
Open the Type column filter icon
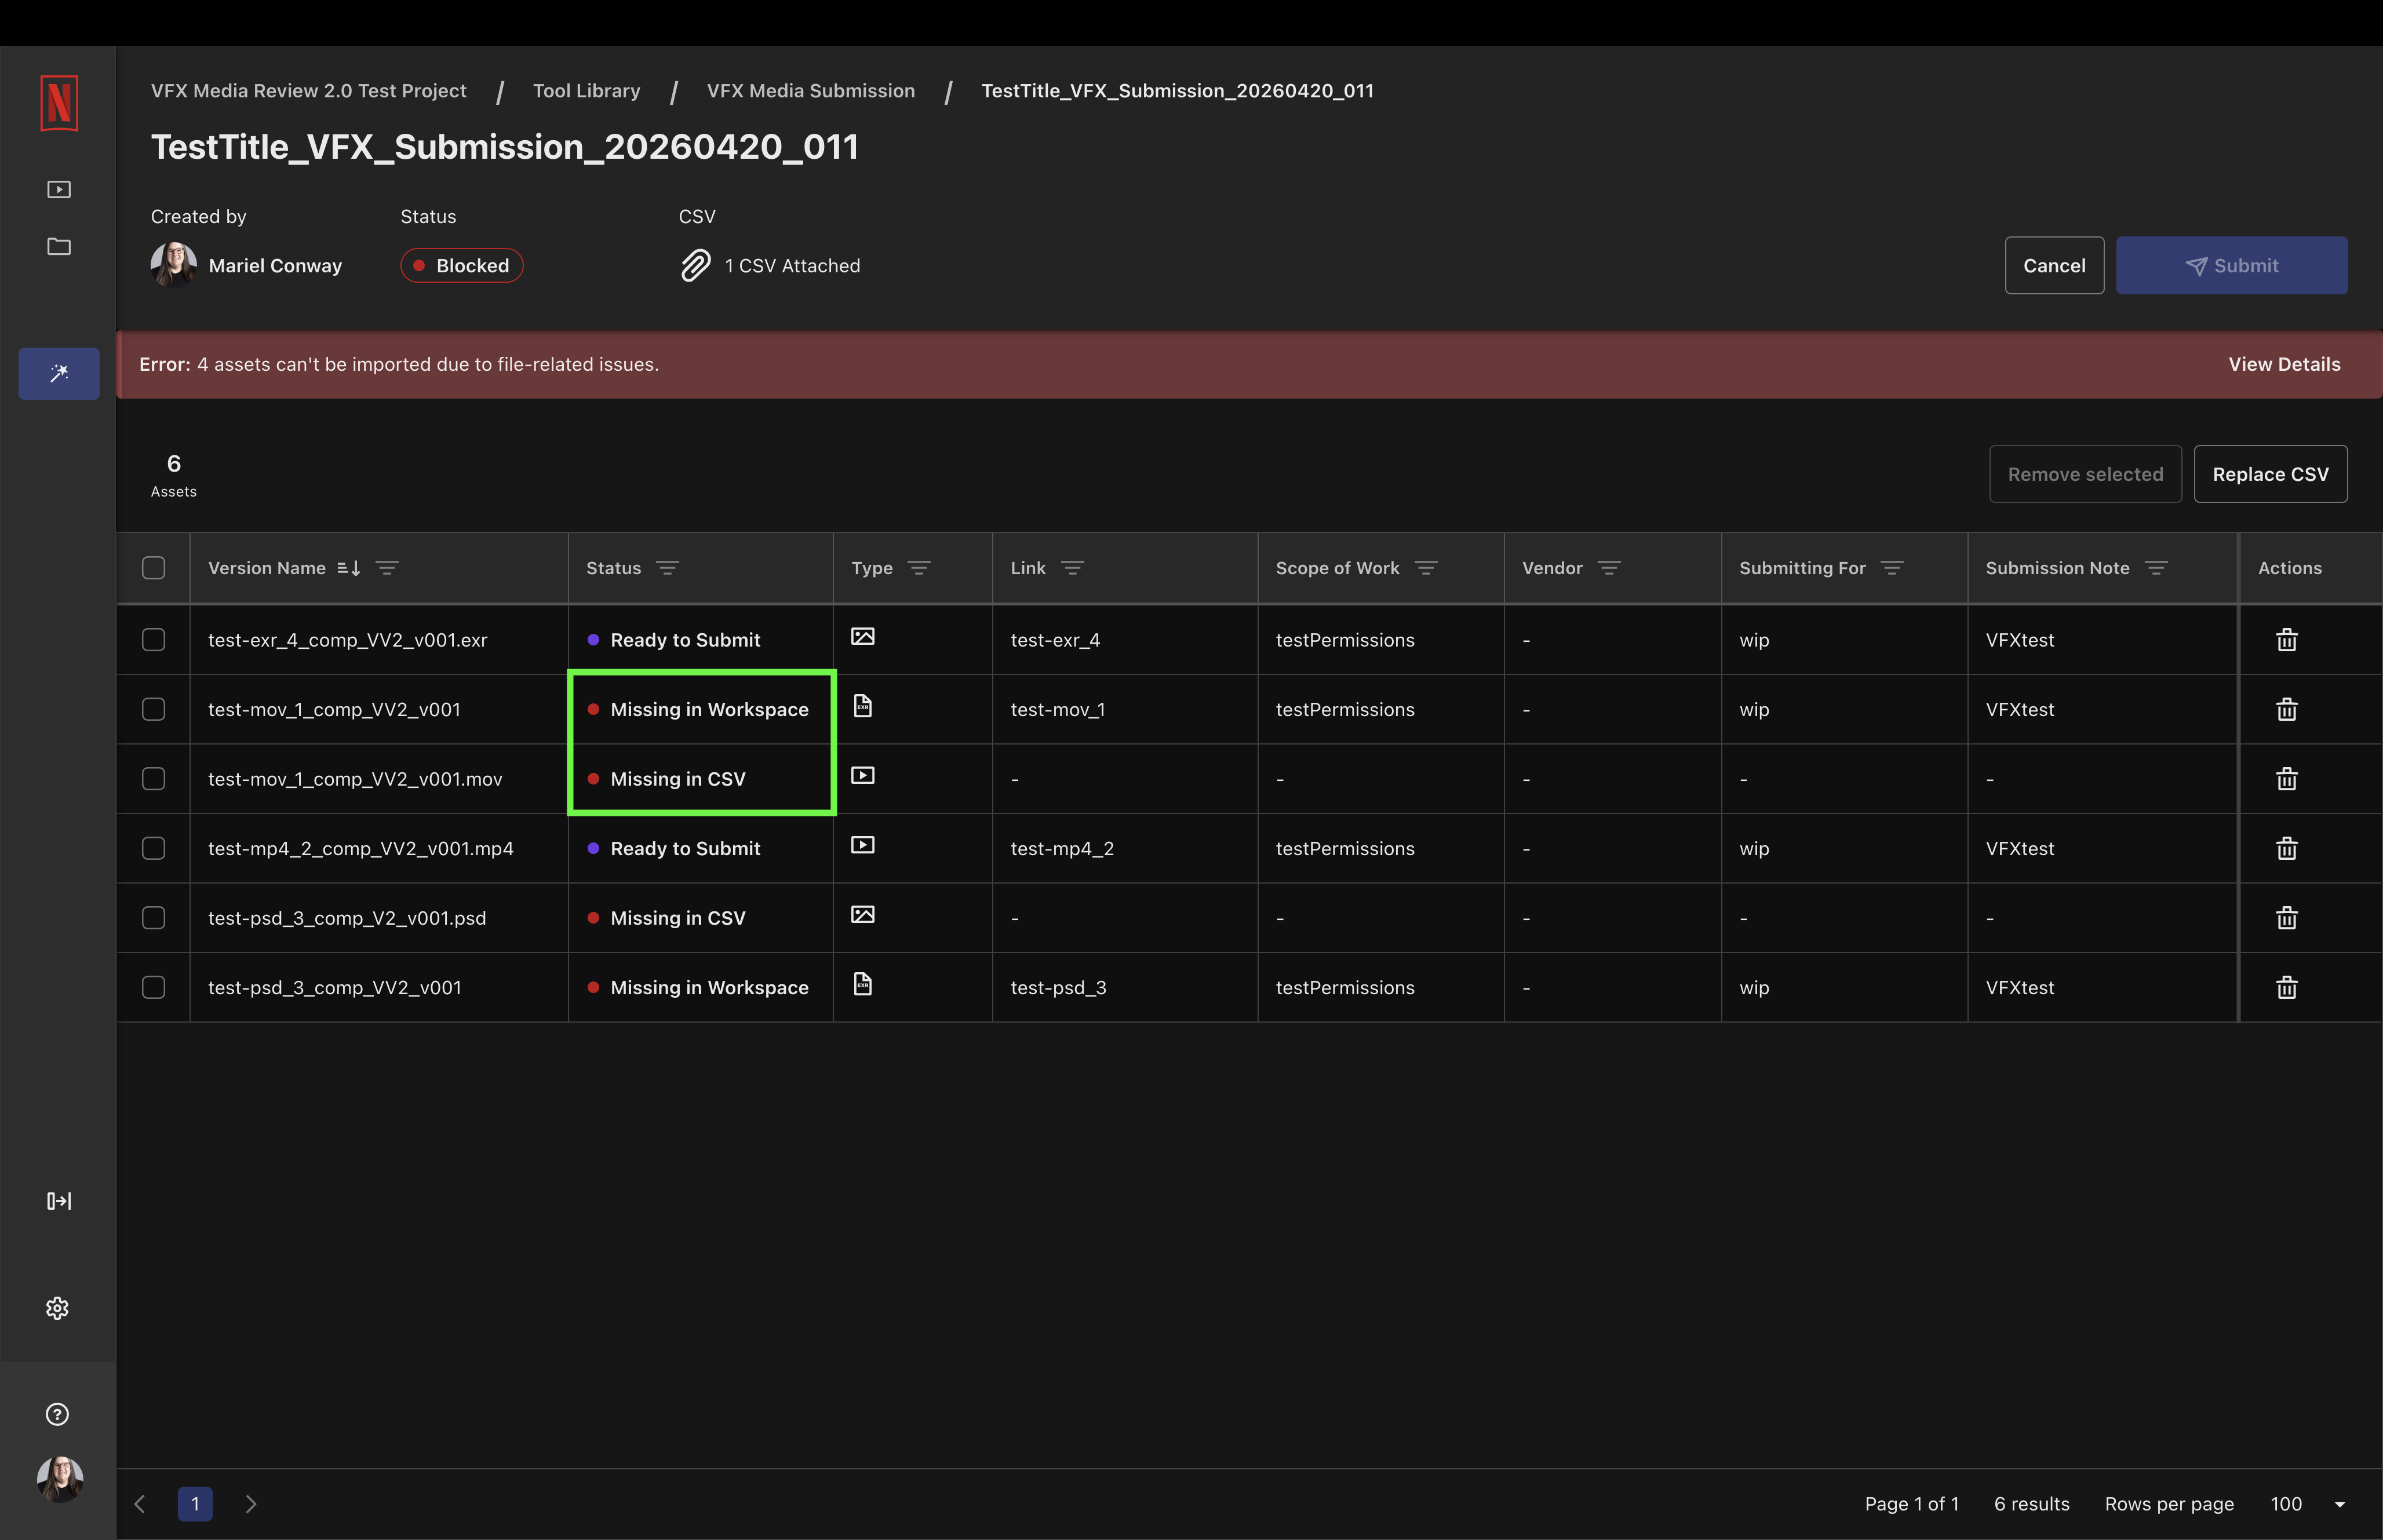919,568
